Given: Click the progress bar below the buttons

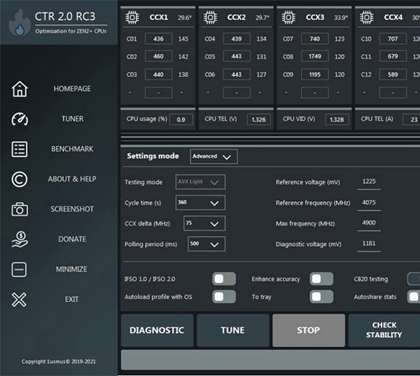Looking at the screenshot, I should [270, 360].
